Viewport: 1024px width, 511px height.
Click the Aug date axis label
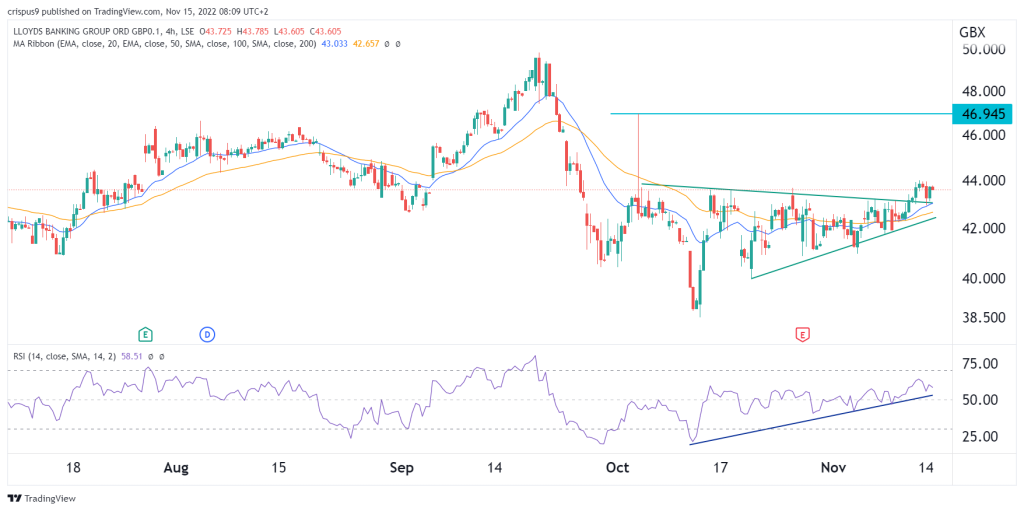pyautogui.click(x=176, y=468)
